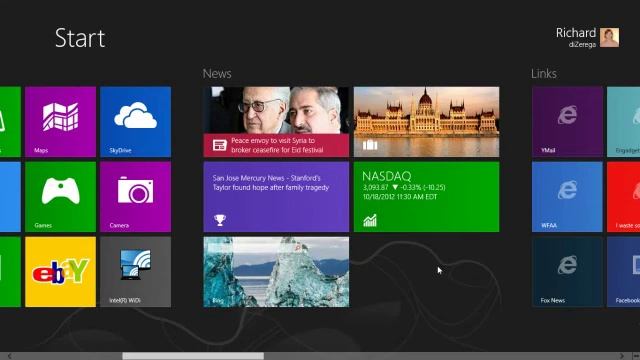Click the horizontal scrollbar thumb
This screenshot has height=360, width=640.
pos(193,356)
